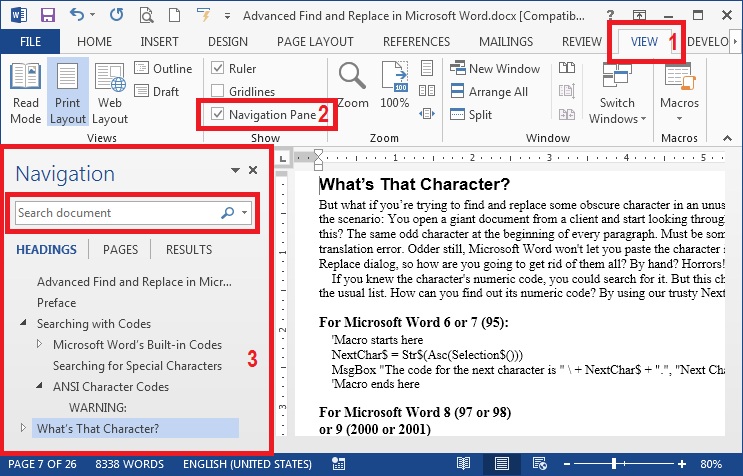The height and width of the screenshot is (476, 743).
Task: Open the PAGE LAYOUT tab
Action: [315, 42]
